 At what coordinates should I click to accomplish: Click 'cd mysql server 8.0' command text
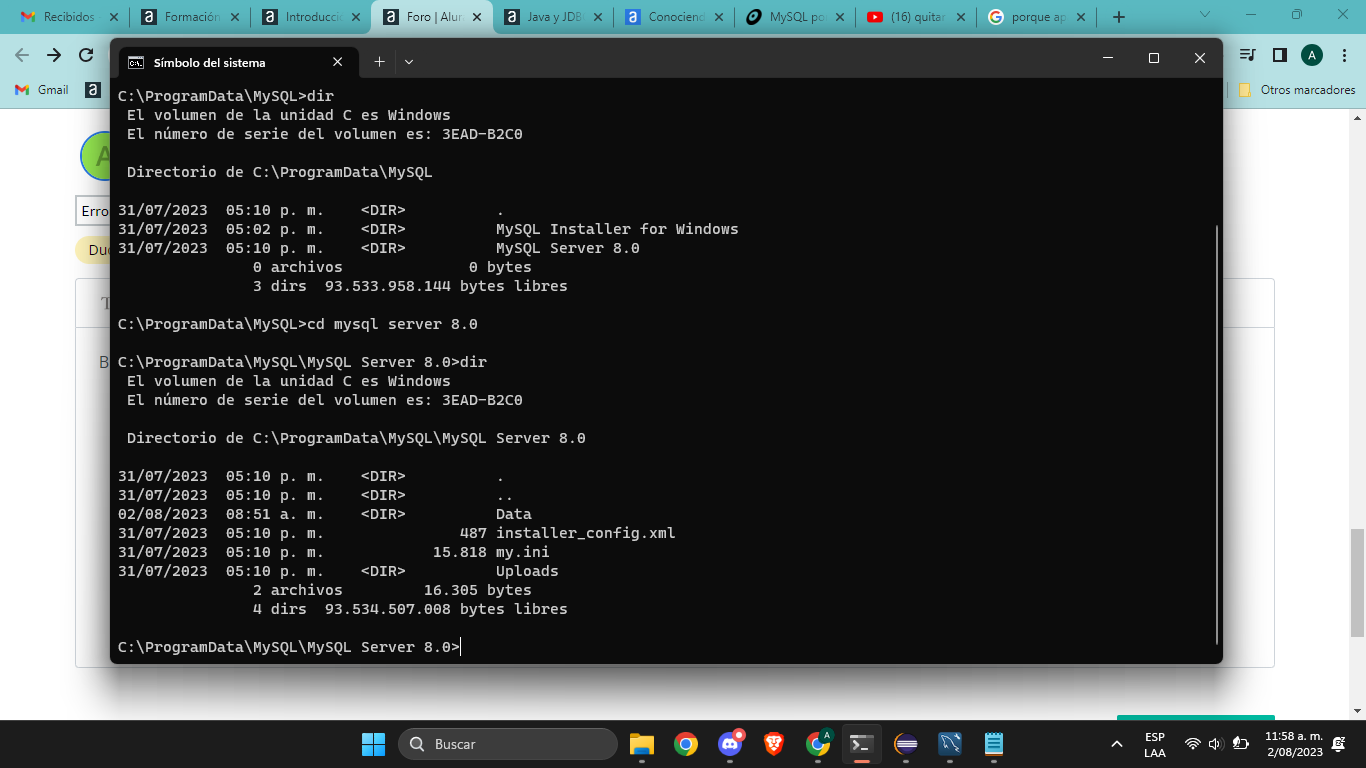pos(392,324)
